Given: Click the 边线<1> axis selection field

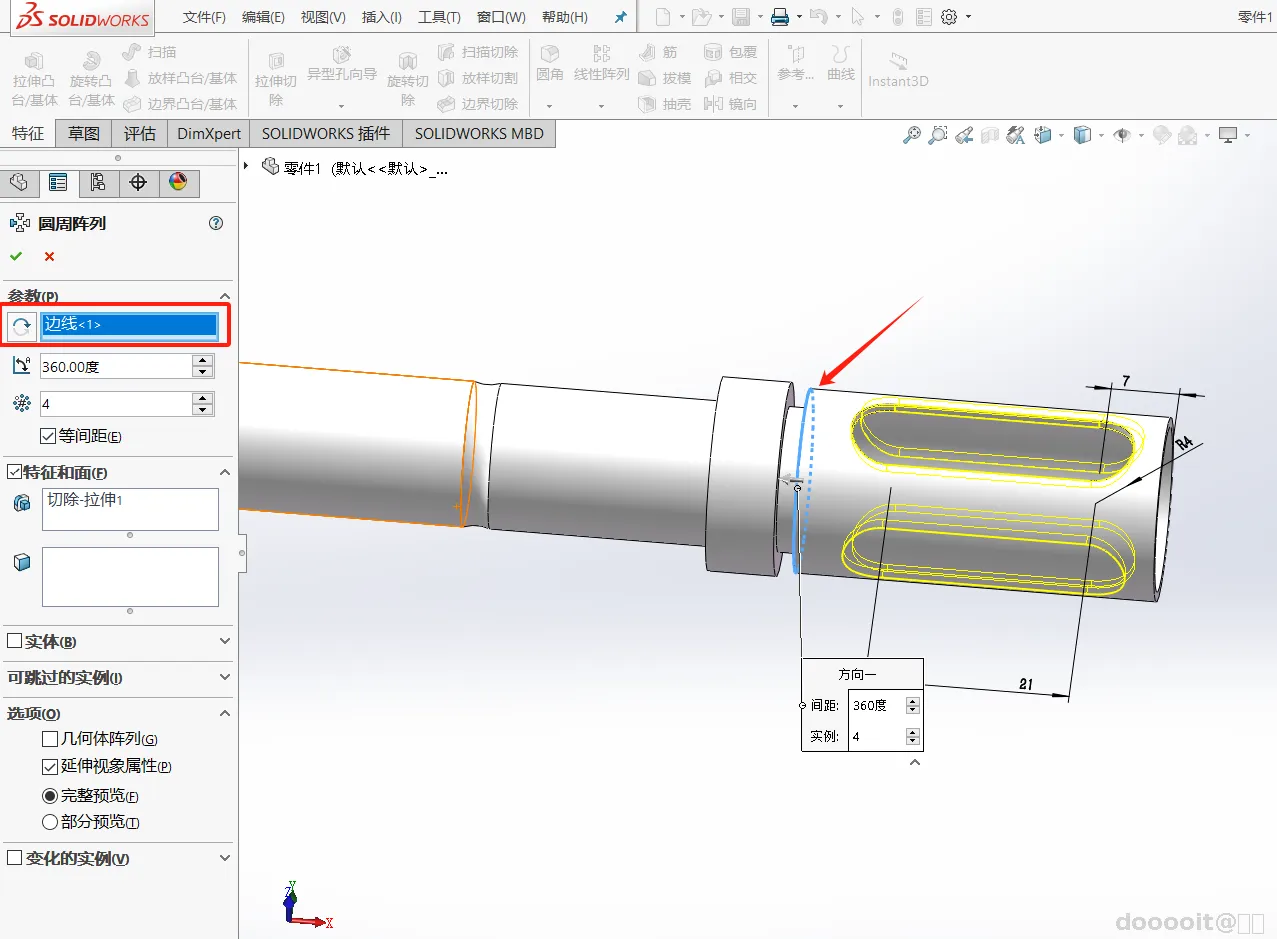Looking at the screenshot, I should click(129, 325).
